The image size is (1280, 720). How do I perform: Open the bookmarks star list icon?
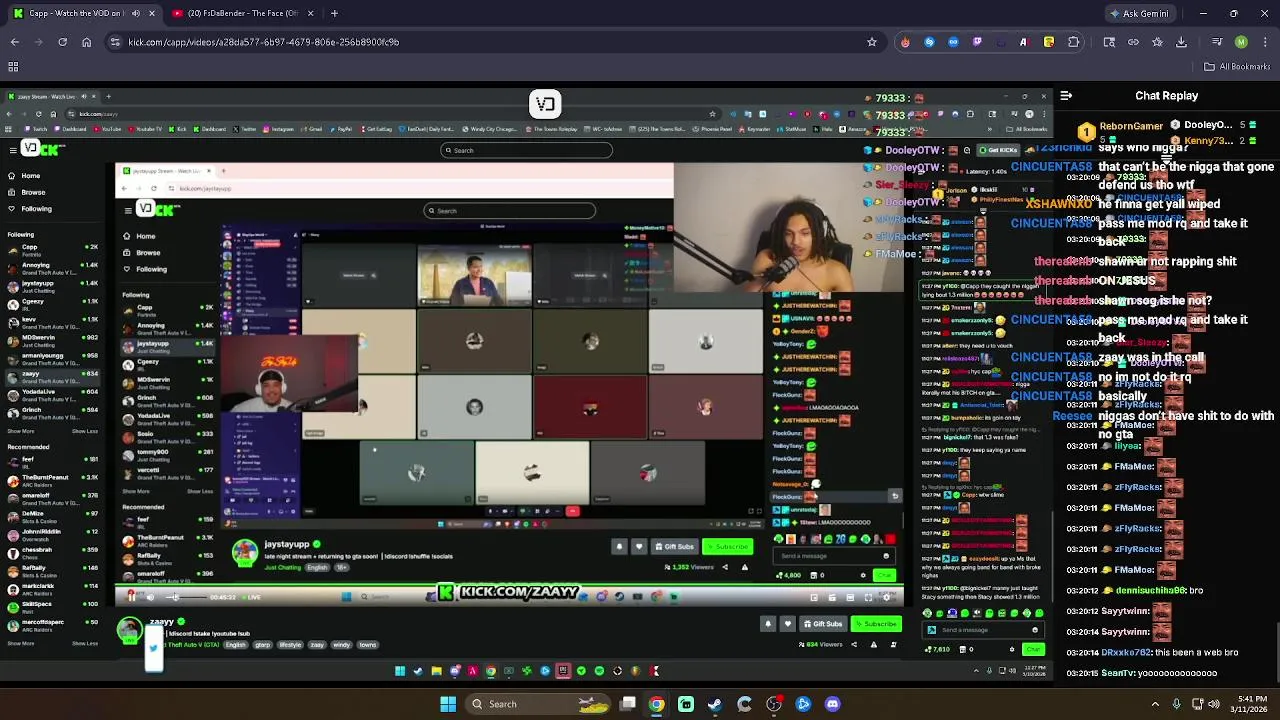(x=1157, y=42)
